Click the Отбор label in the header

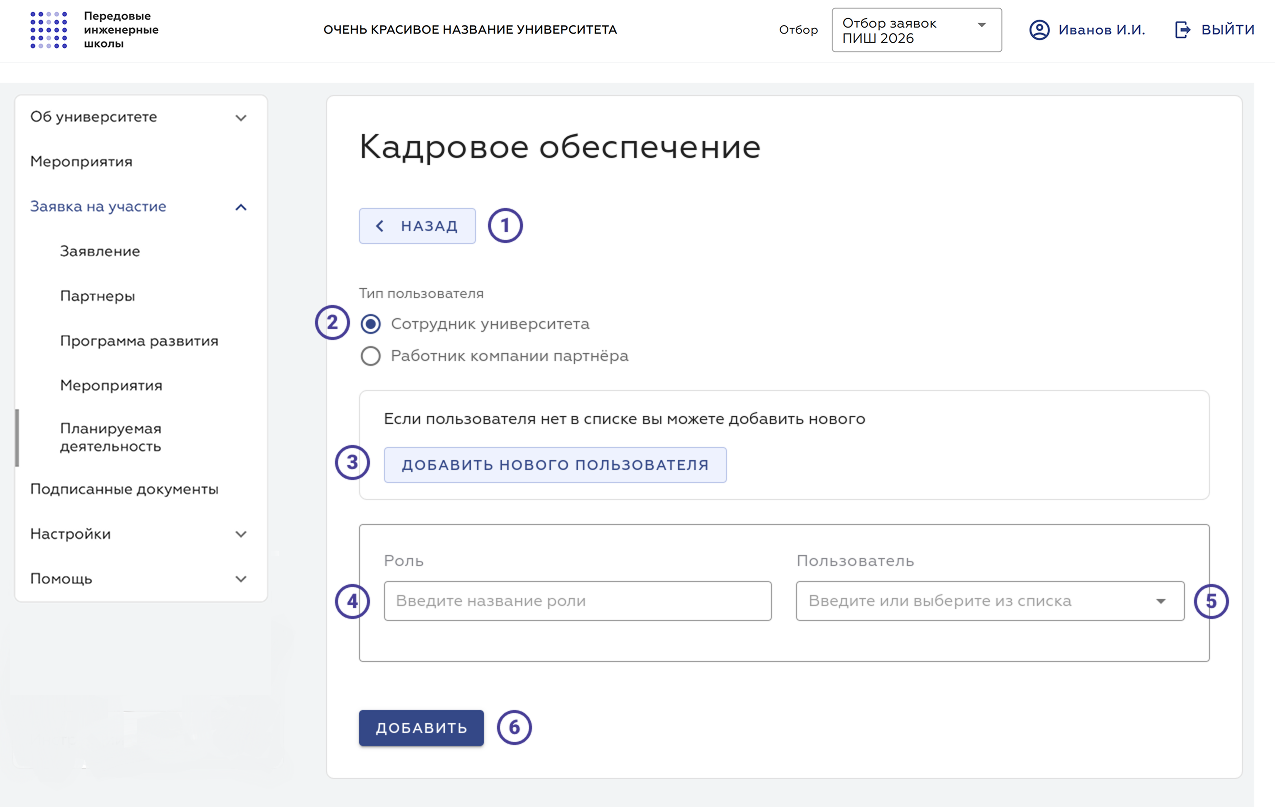pos(799,30)
